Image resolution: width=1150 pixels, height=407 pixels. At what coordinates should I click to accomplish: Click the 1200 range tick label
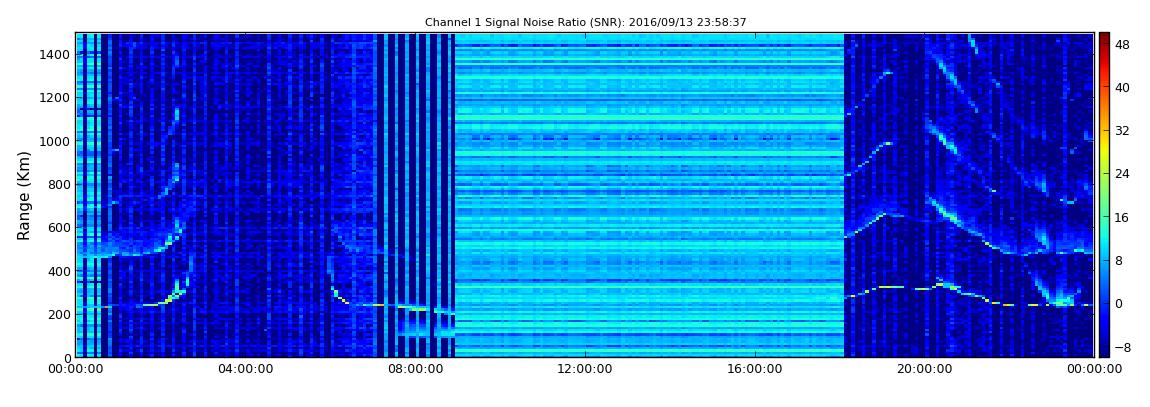click(56, 98)
